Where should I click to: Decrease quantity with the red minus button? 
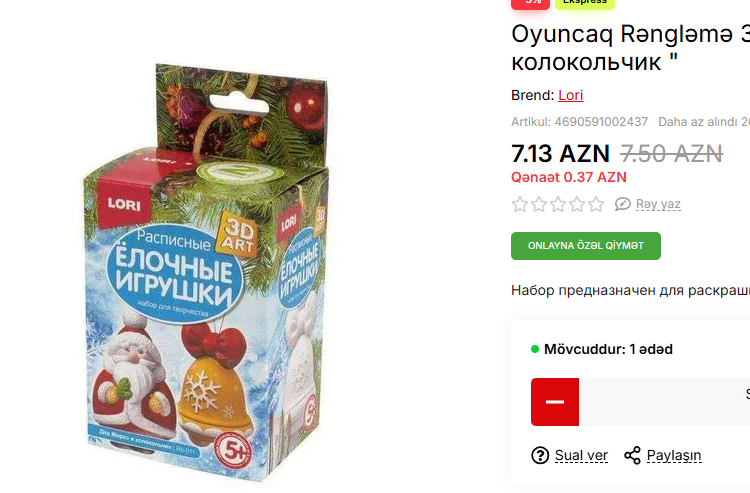(555, 402)
